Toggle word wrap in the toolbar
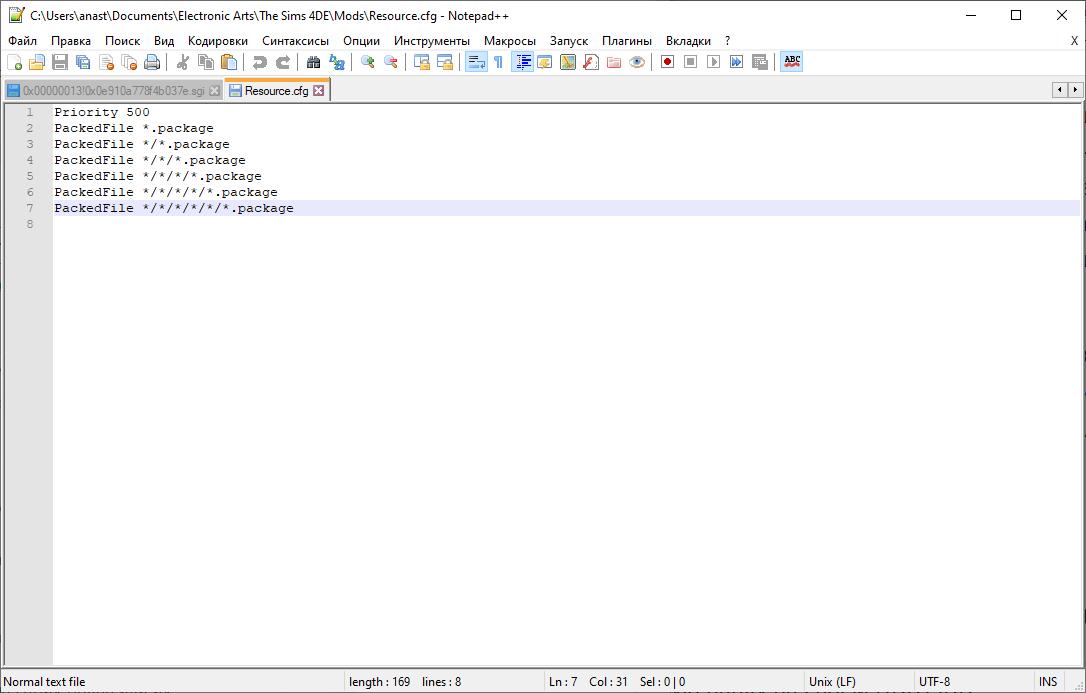 point(476,62)
